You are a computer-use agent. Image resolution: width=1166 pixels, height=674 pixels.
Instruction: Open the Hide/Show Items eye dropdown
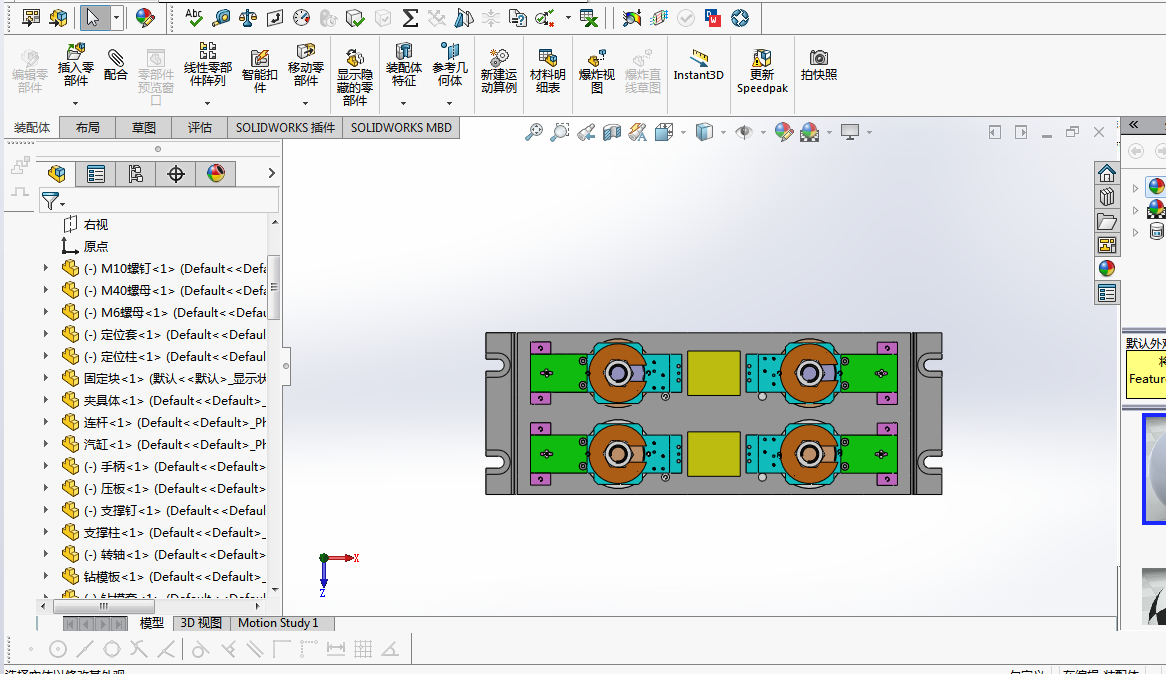[x=764, y=133]
